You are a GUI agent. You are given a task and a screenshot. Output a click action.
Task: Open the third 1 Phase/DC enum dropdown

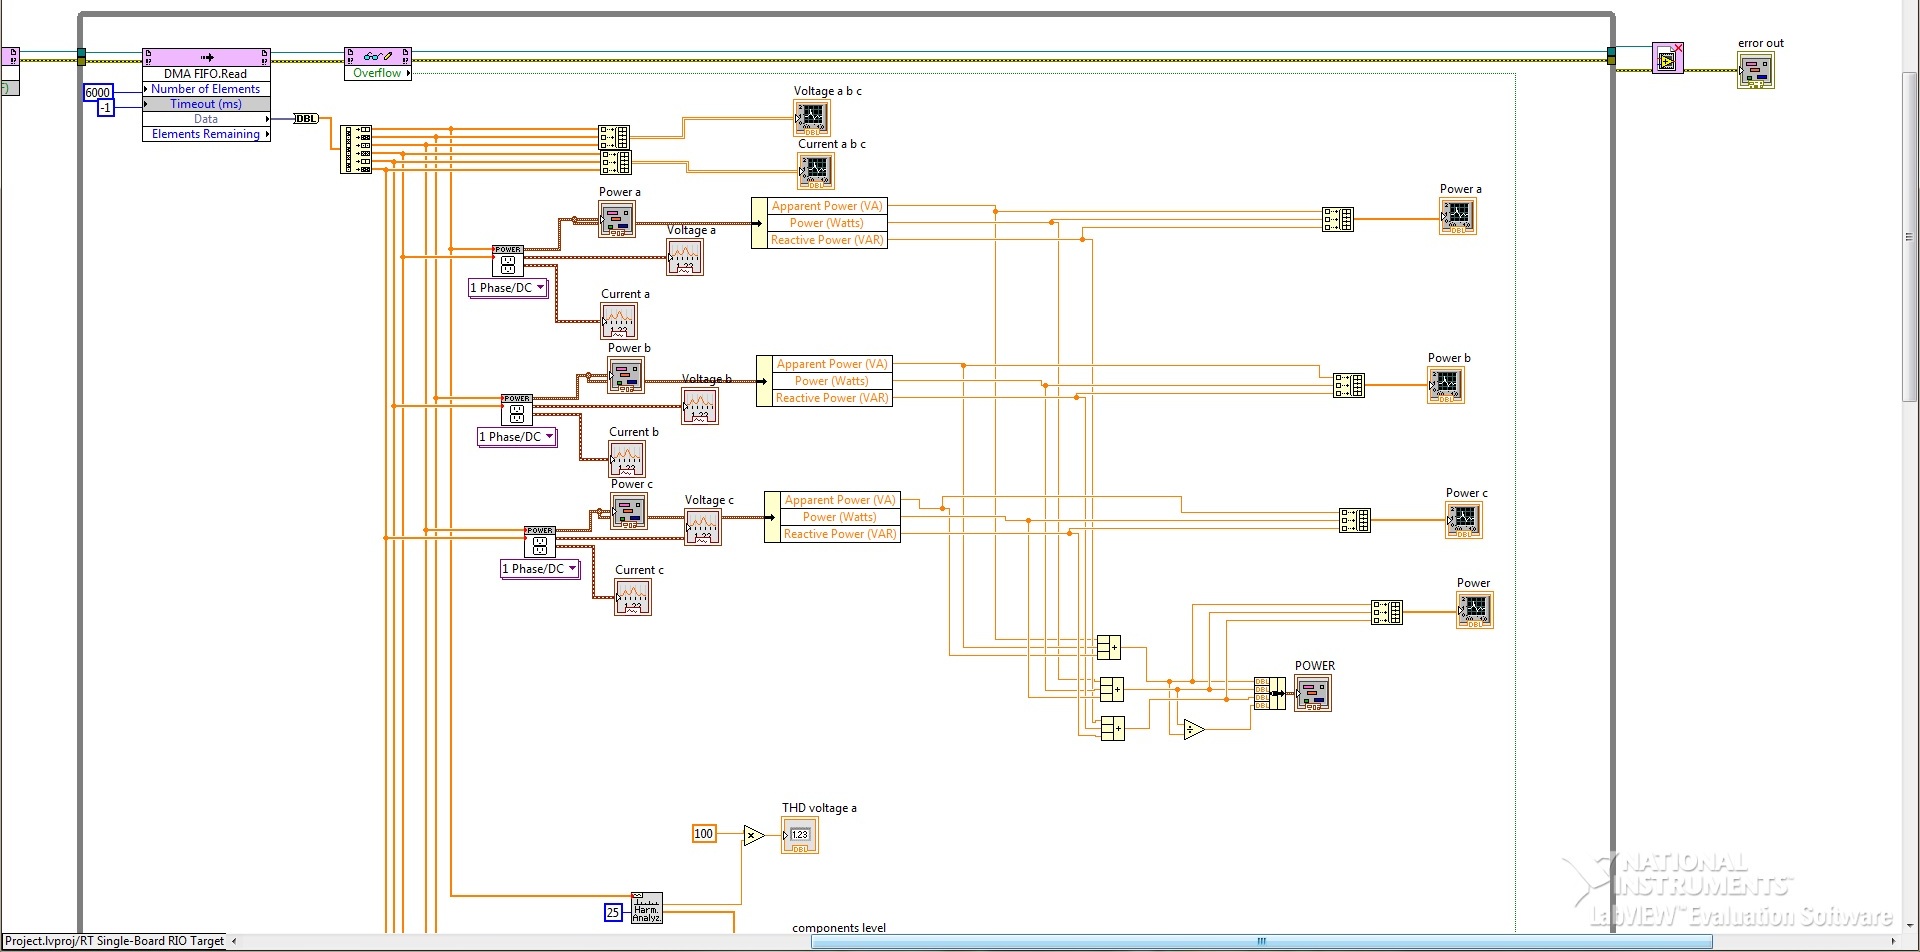tap(540, 569)
